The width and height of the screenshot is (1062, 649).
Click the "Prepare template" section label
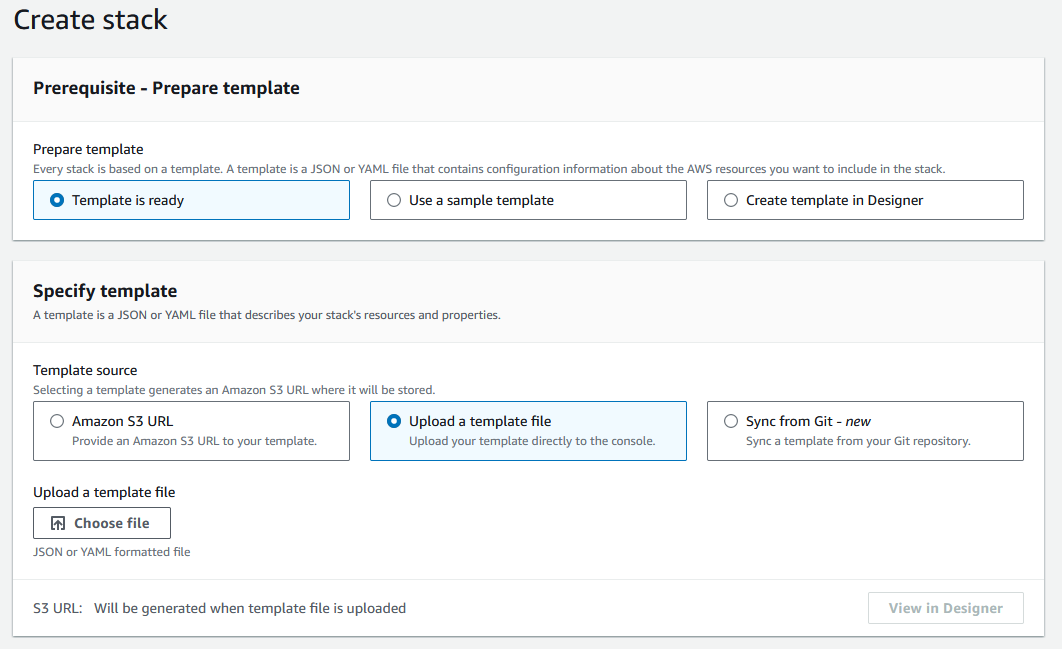[x=88, y=148]
